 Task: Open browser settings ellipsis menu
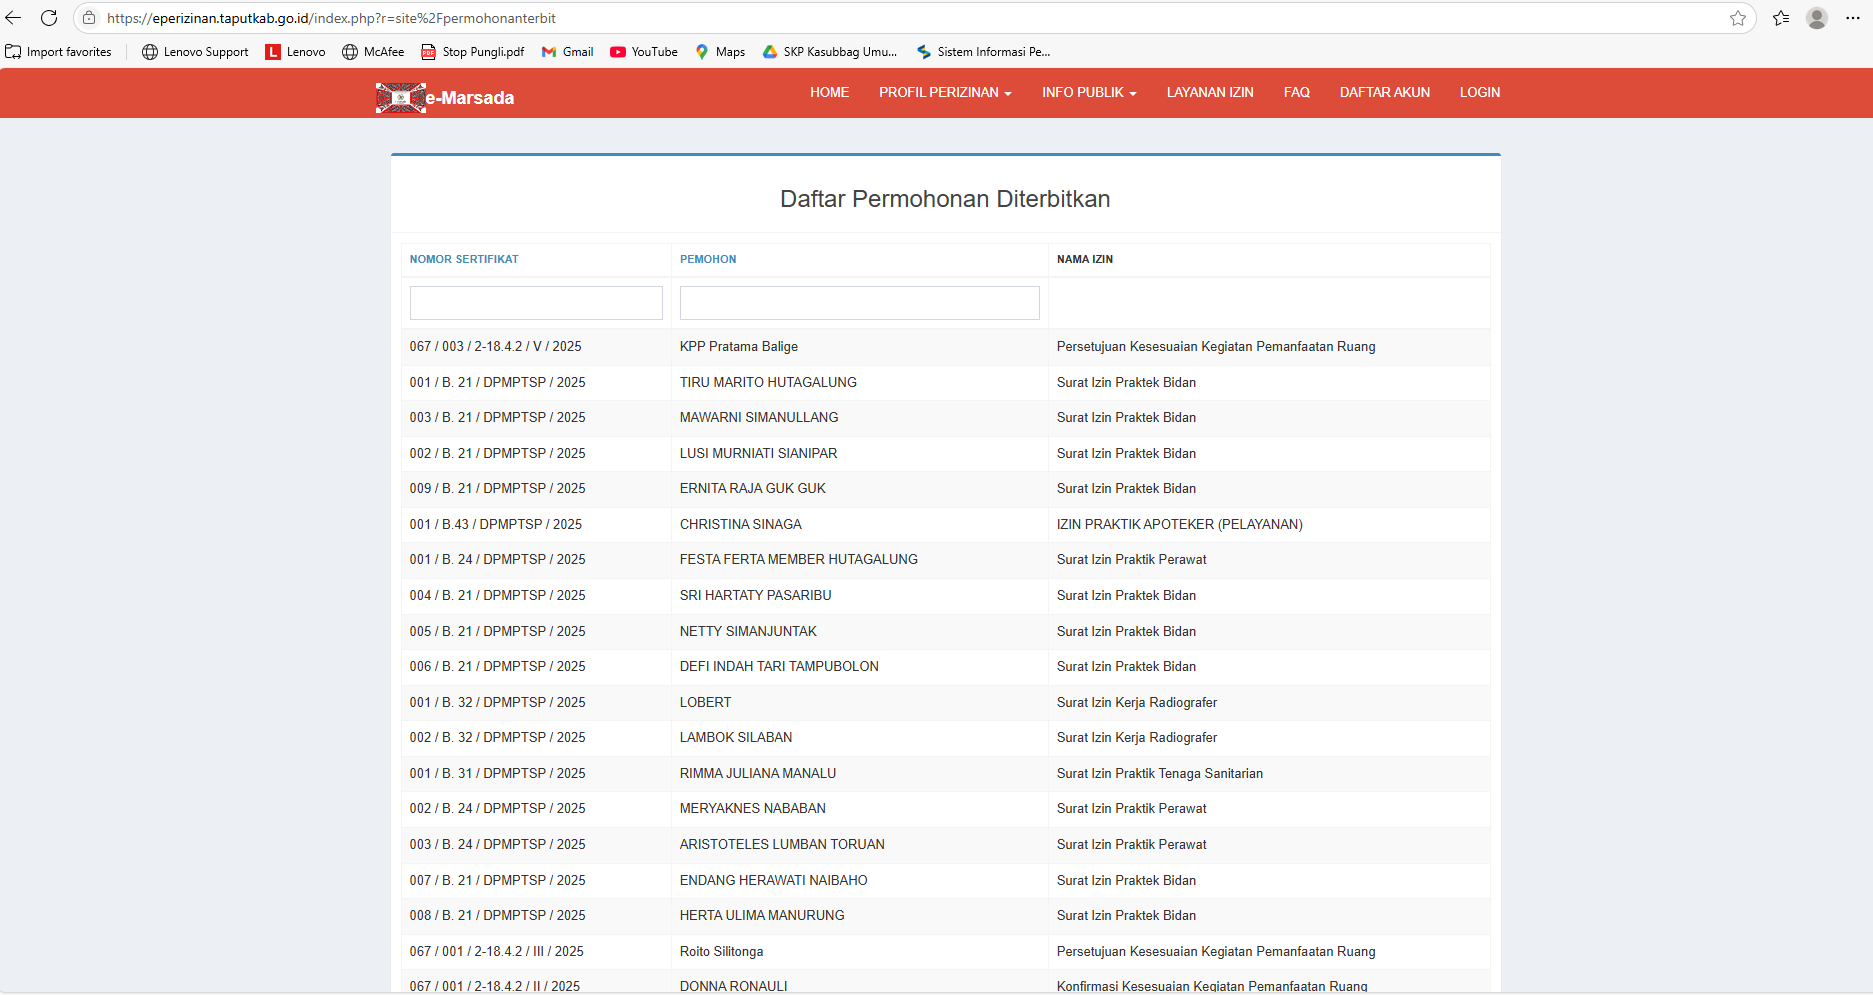(1853, 18)
